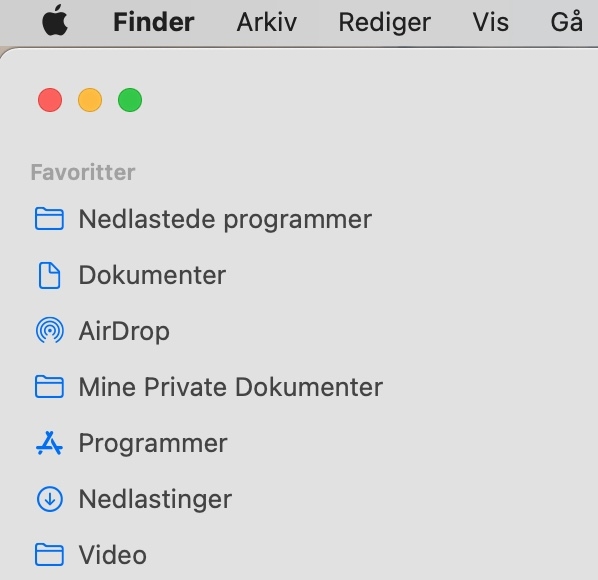Go to Mine Private Dokumenter
This screenshot has width=598, height=580.
click(x=231, y=387)
